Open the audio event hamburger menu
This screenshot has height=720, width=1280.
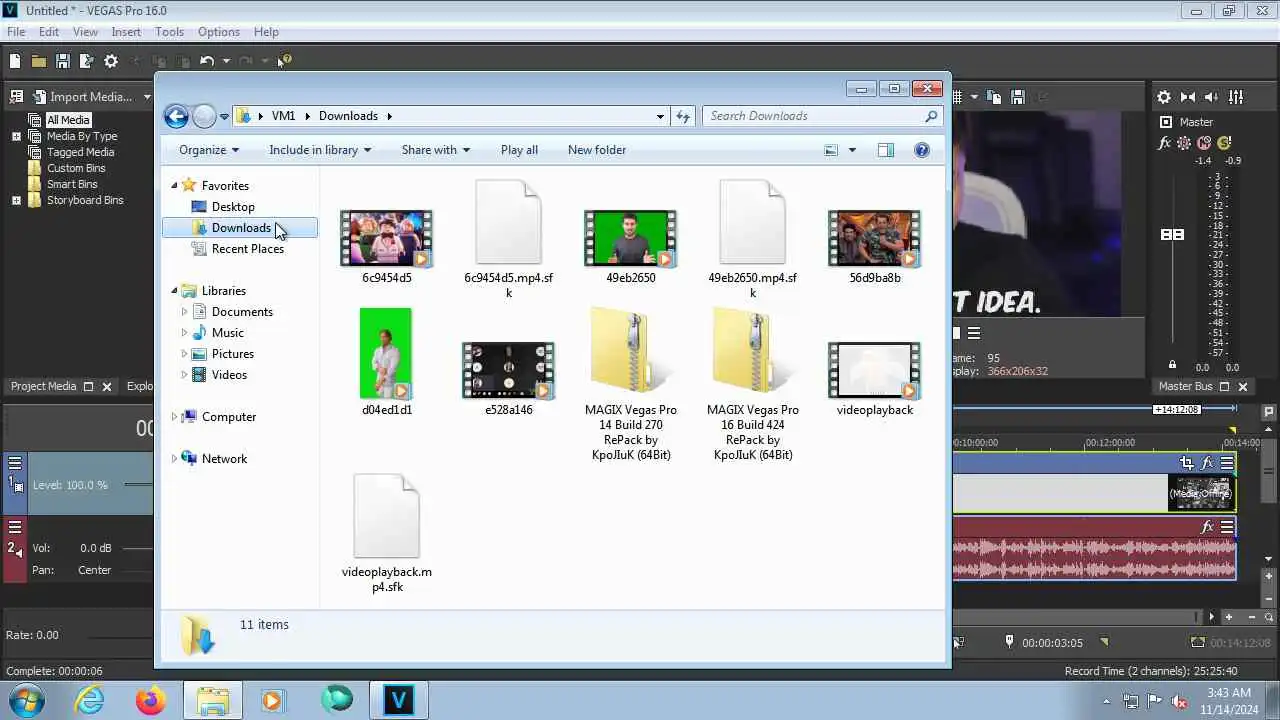pyautogui.click(x=1227, y=527)
